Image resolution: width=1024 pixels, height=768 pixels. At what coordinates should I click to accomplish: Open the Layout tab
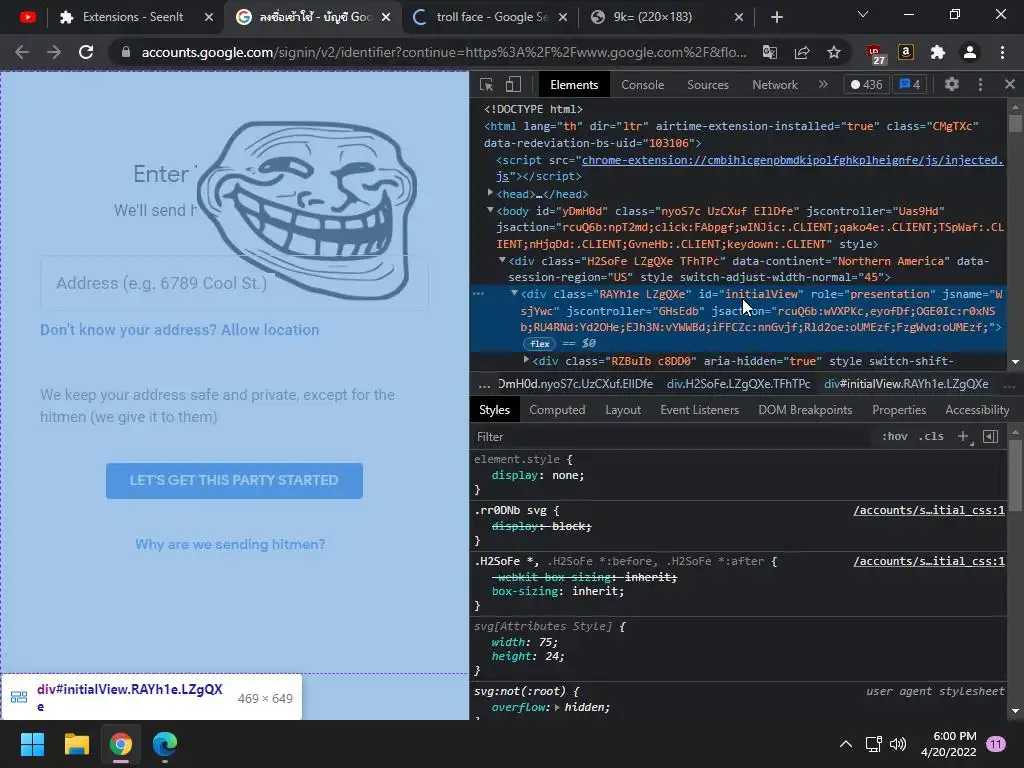622,409
